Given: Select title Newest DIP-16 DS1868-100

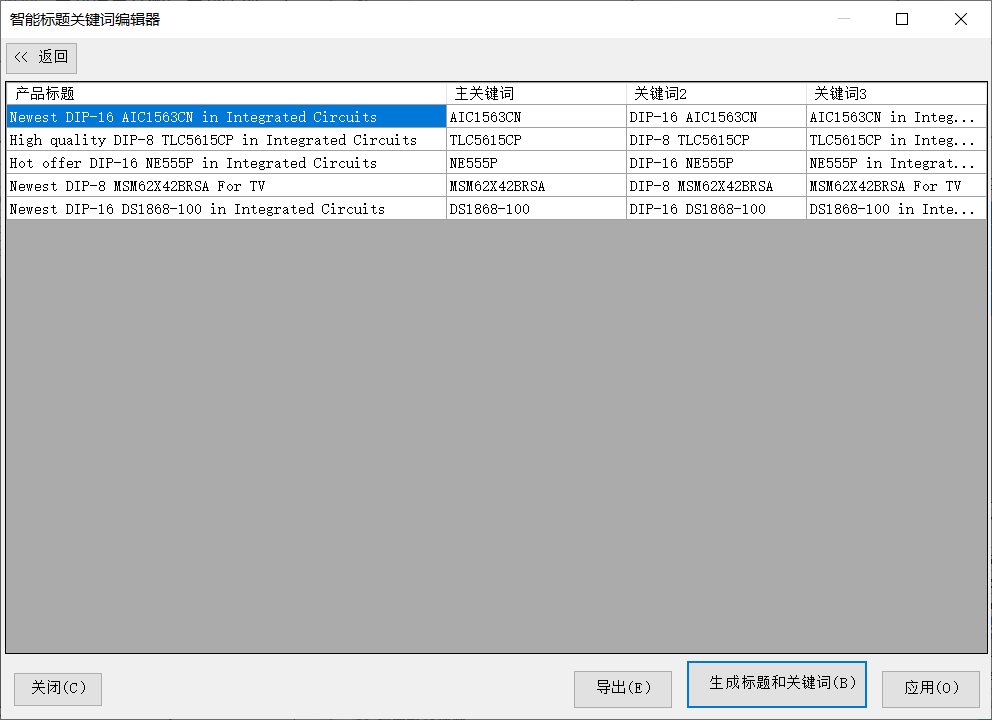Looking at the screenshot, I should click(226, 209).
